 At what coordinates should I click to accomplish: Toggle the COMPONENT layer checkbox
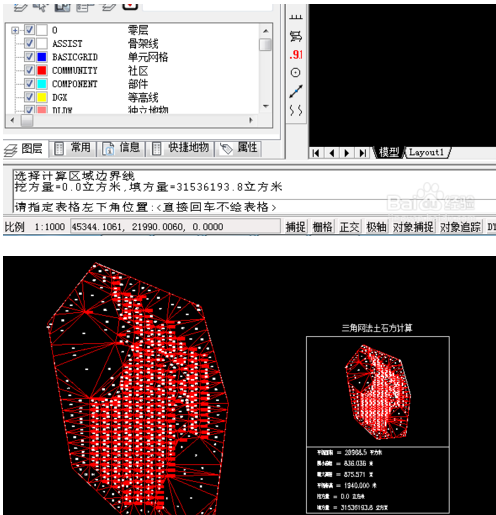tap(29, 84)
